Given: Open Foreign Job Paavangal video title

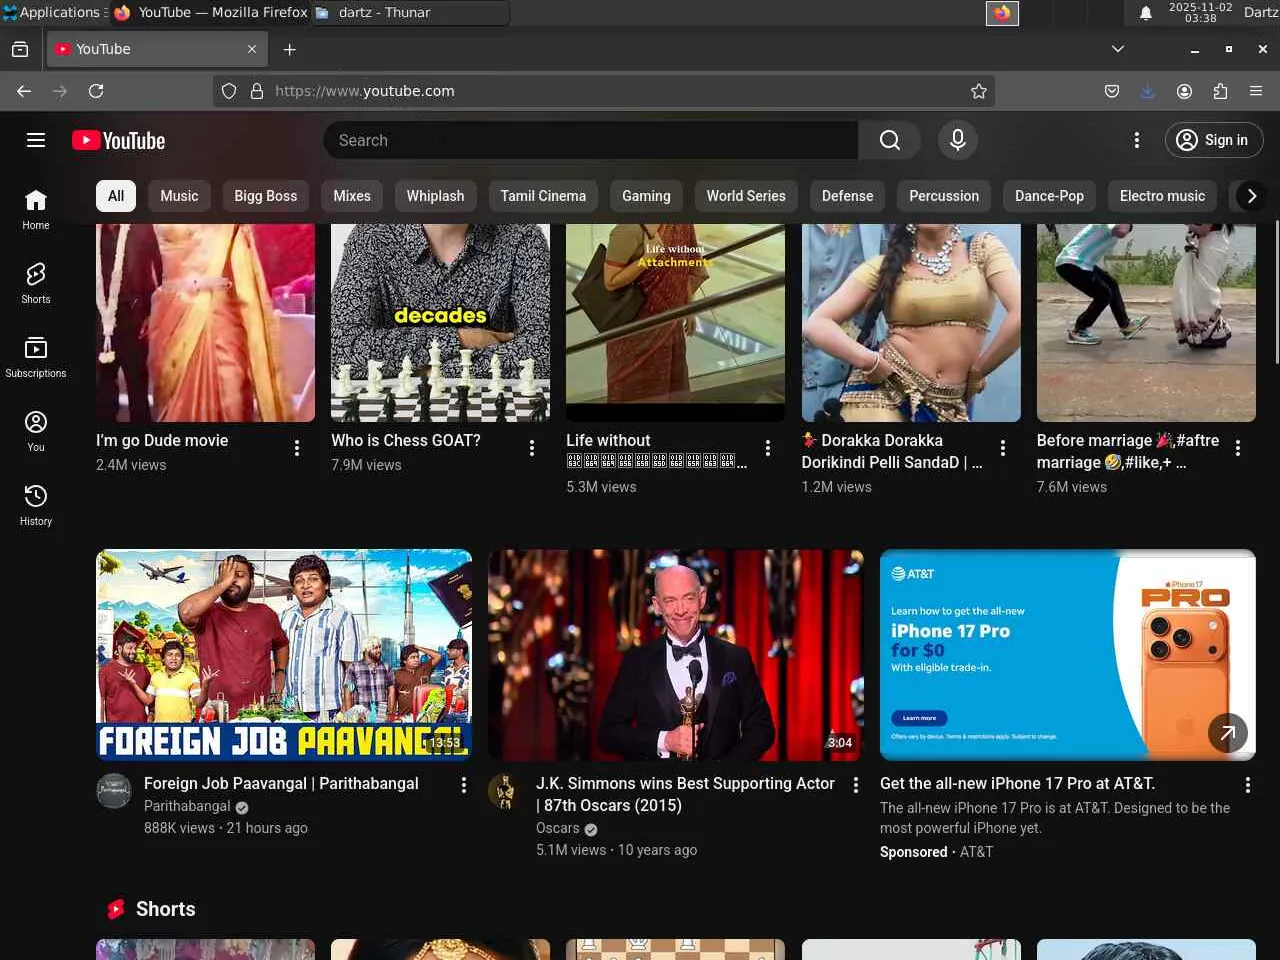Looking at the screenshot, I should [x=281, y=784].
